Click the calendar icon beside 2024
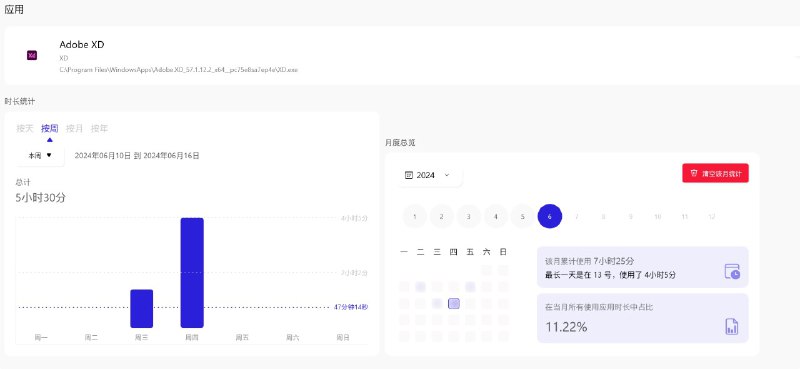This screenshot has width=800, height=369. tap(408, 175)
